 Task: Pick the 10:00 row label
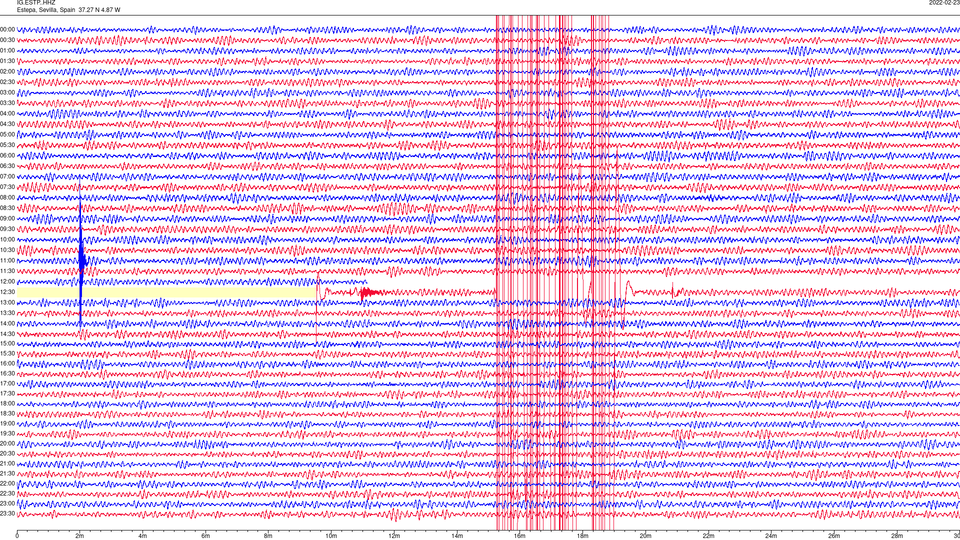[7, 239]
